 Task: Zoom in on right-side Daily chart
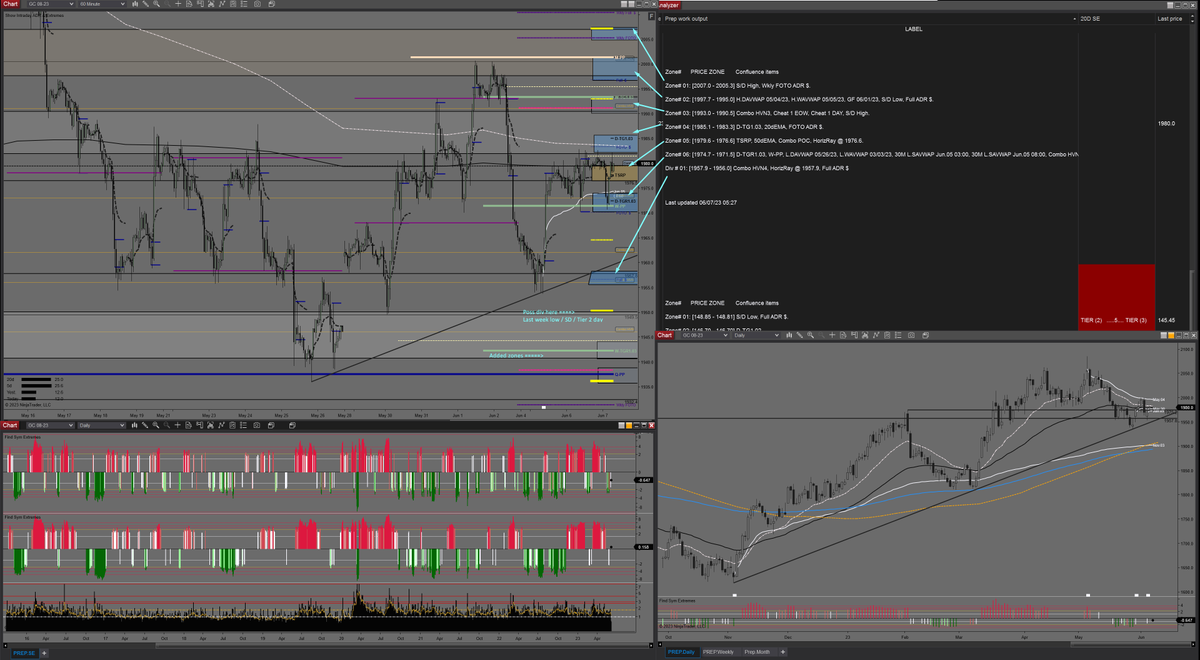811,334
